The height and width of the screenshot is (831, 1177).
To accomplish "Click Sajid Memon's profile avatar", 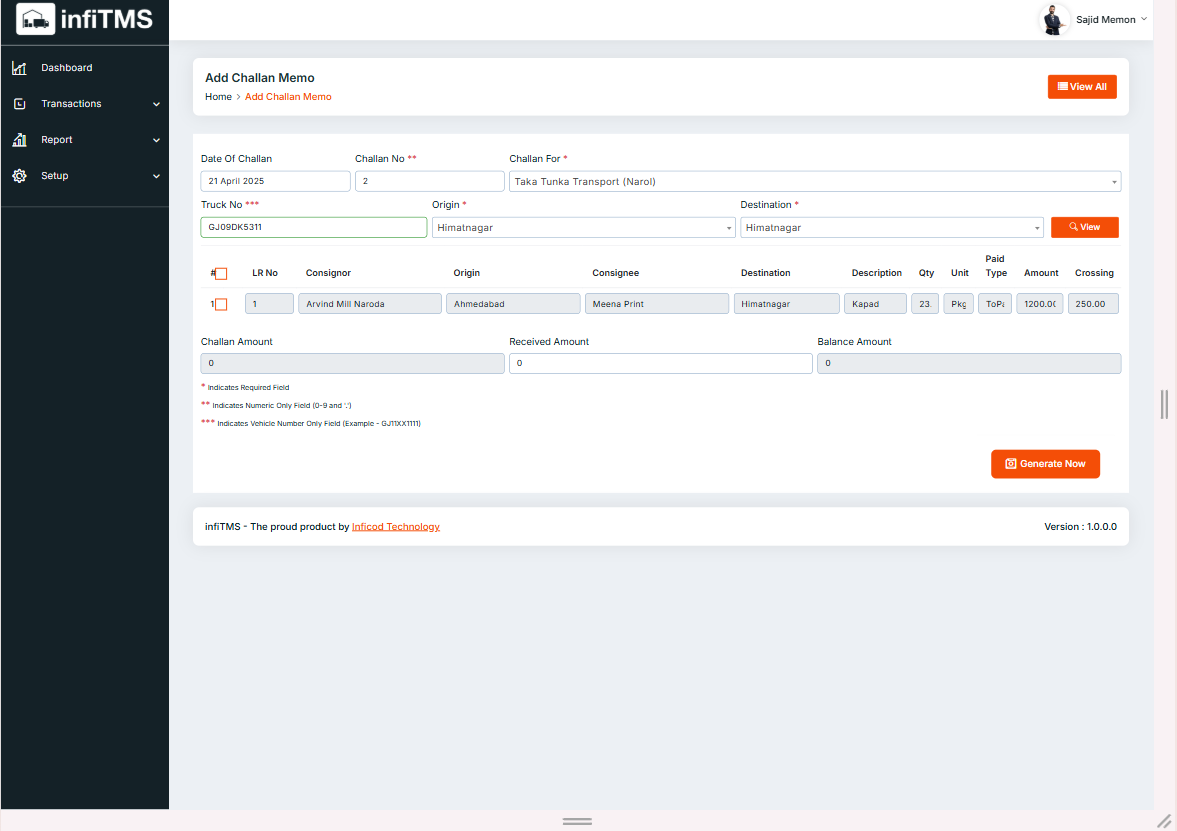I will [1054, 20].
